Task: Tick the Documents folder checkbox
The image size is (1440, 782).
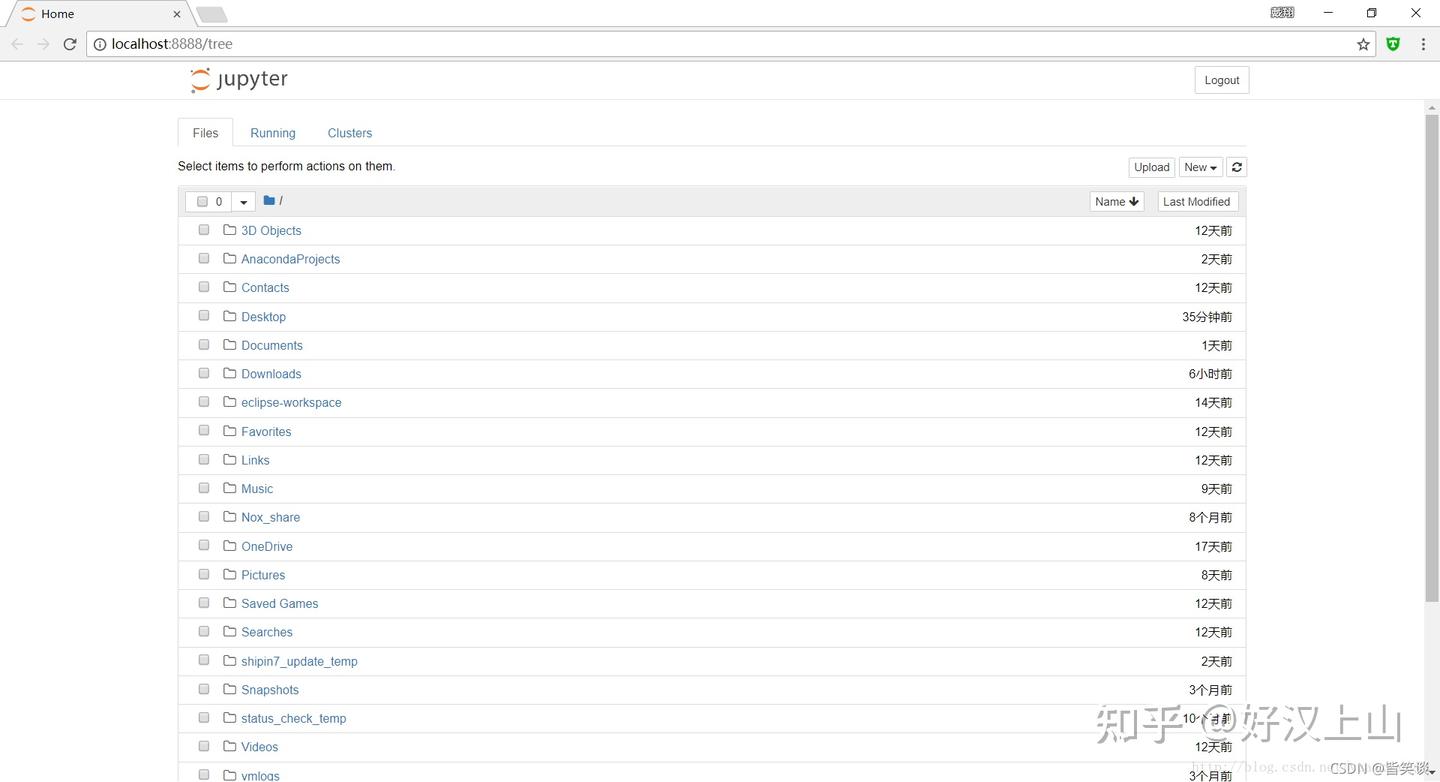Action: 204,345
